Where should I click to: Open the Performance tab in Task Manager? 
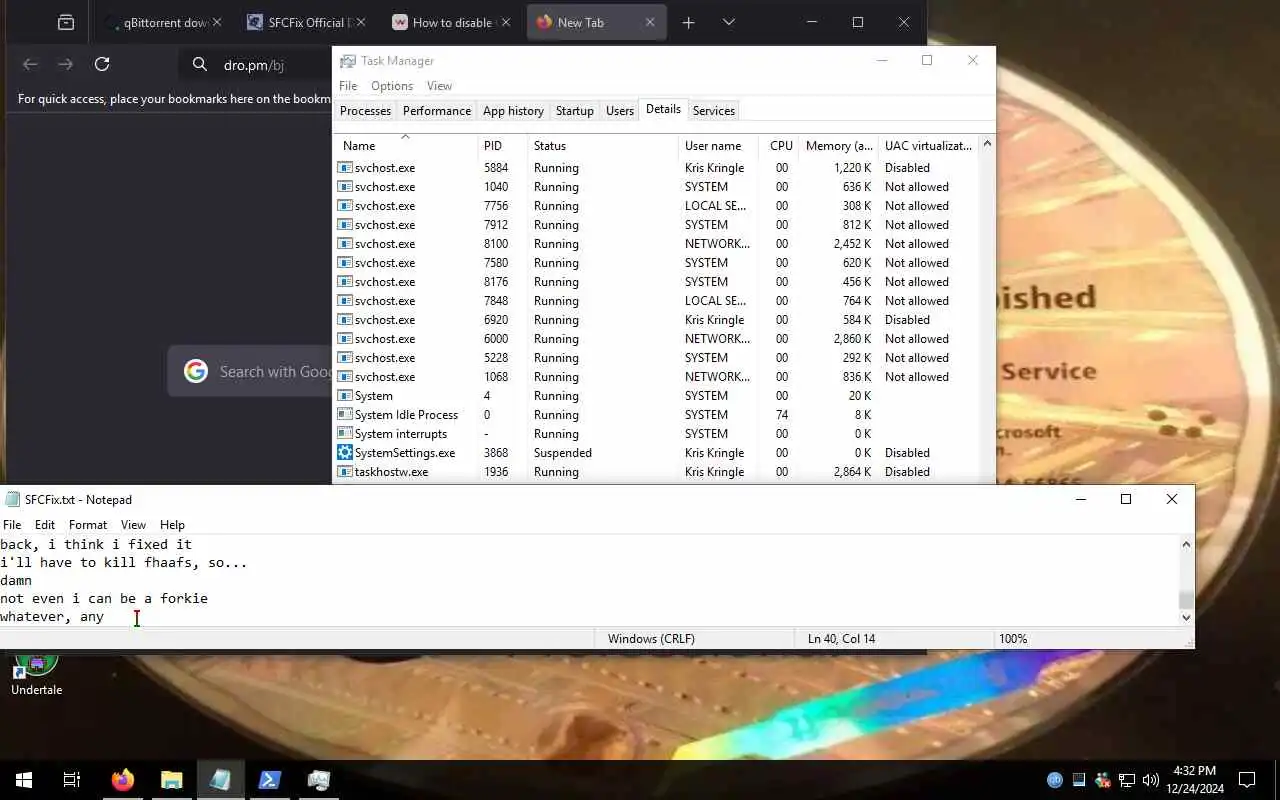[x=437, y=111]
